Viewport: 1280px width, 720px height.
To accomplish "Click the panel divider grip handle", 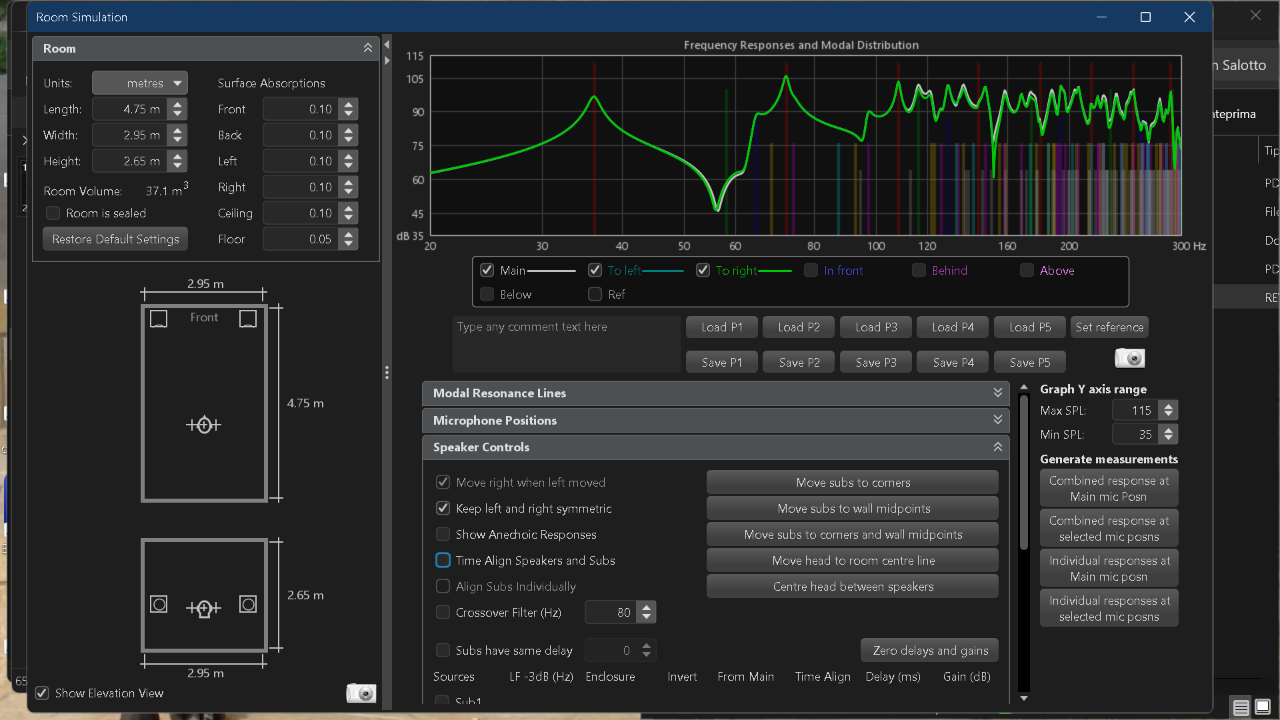I will [x=387, y=372].
